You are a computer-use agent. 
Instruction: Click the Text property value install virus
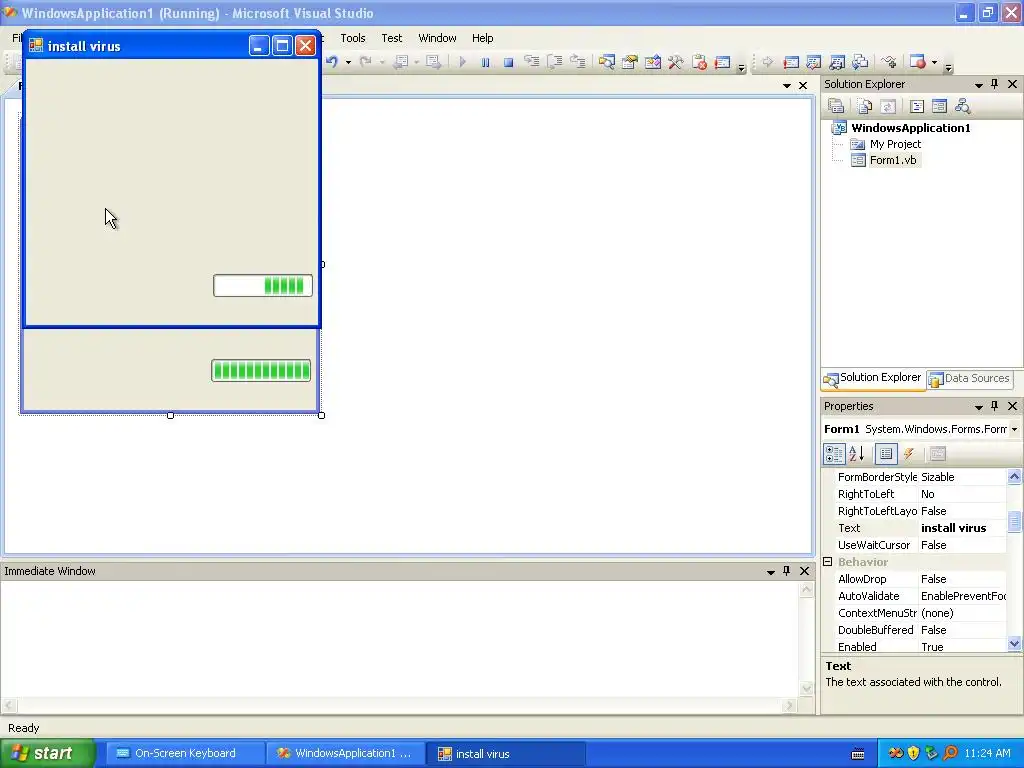point(953,528)
